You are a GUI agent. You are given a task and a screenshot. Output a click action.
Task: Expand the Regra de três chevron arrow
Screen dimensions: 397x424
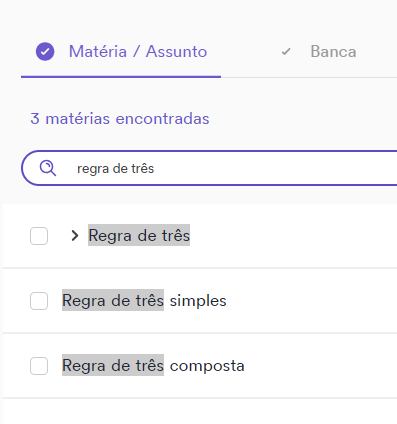click(75, 236)
